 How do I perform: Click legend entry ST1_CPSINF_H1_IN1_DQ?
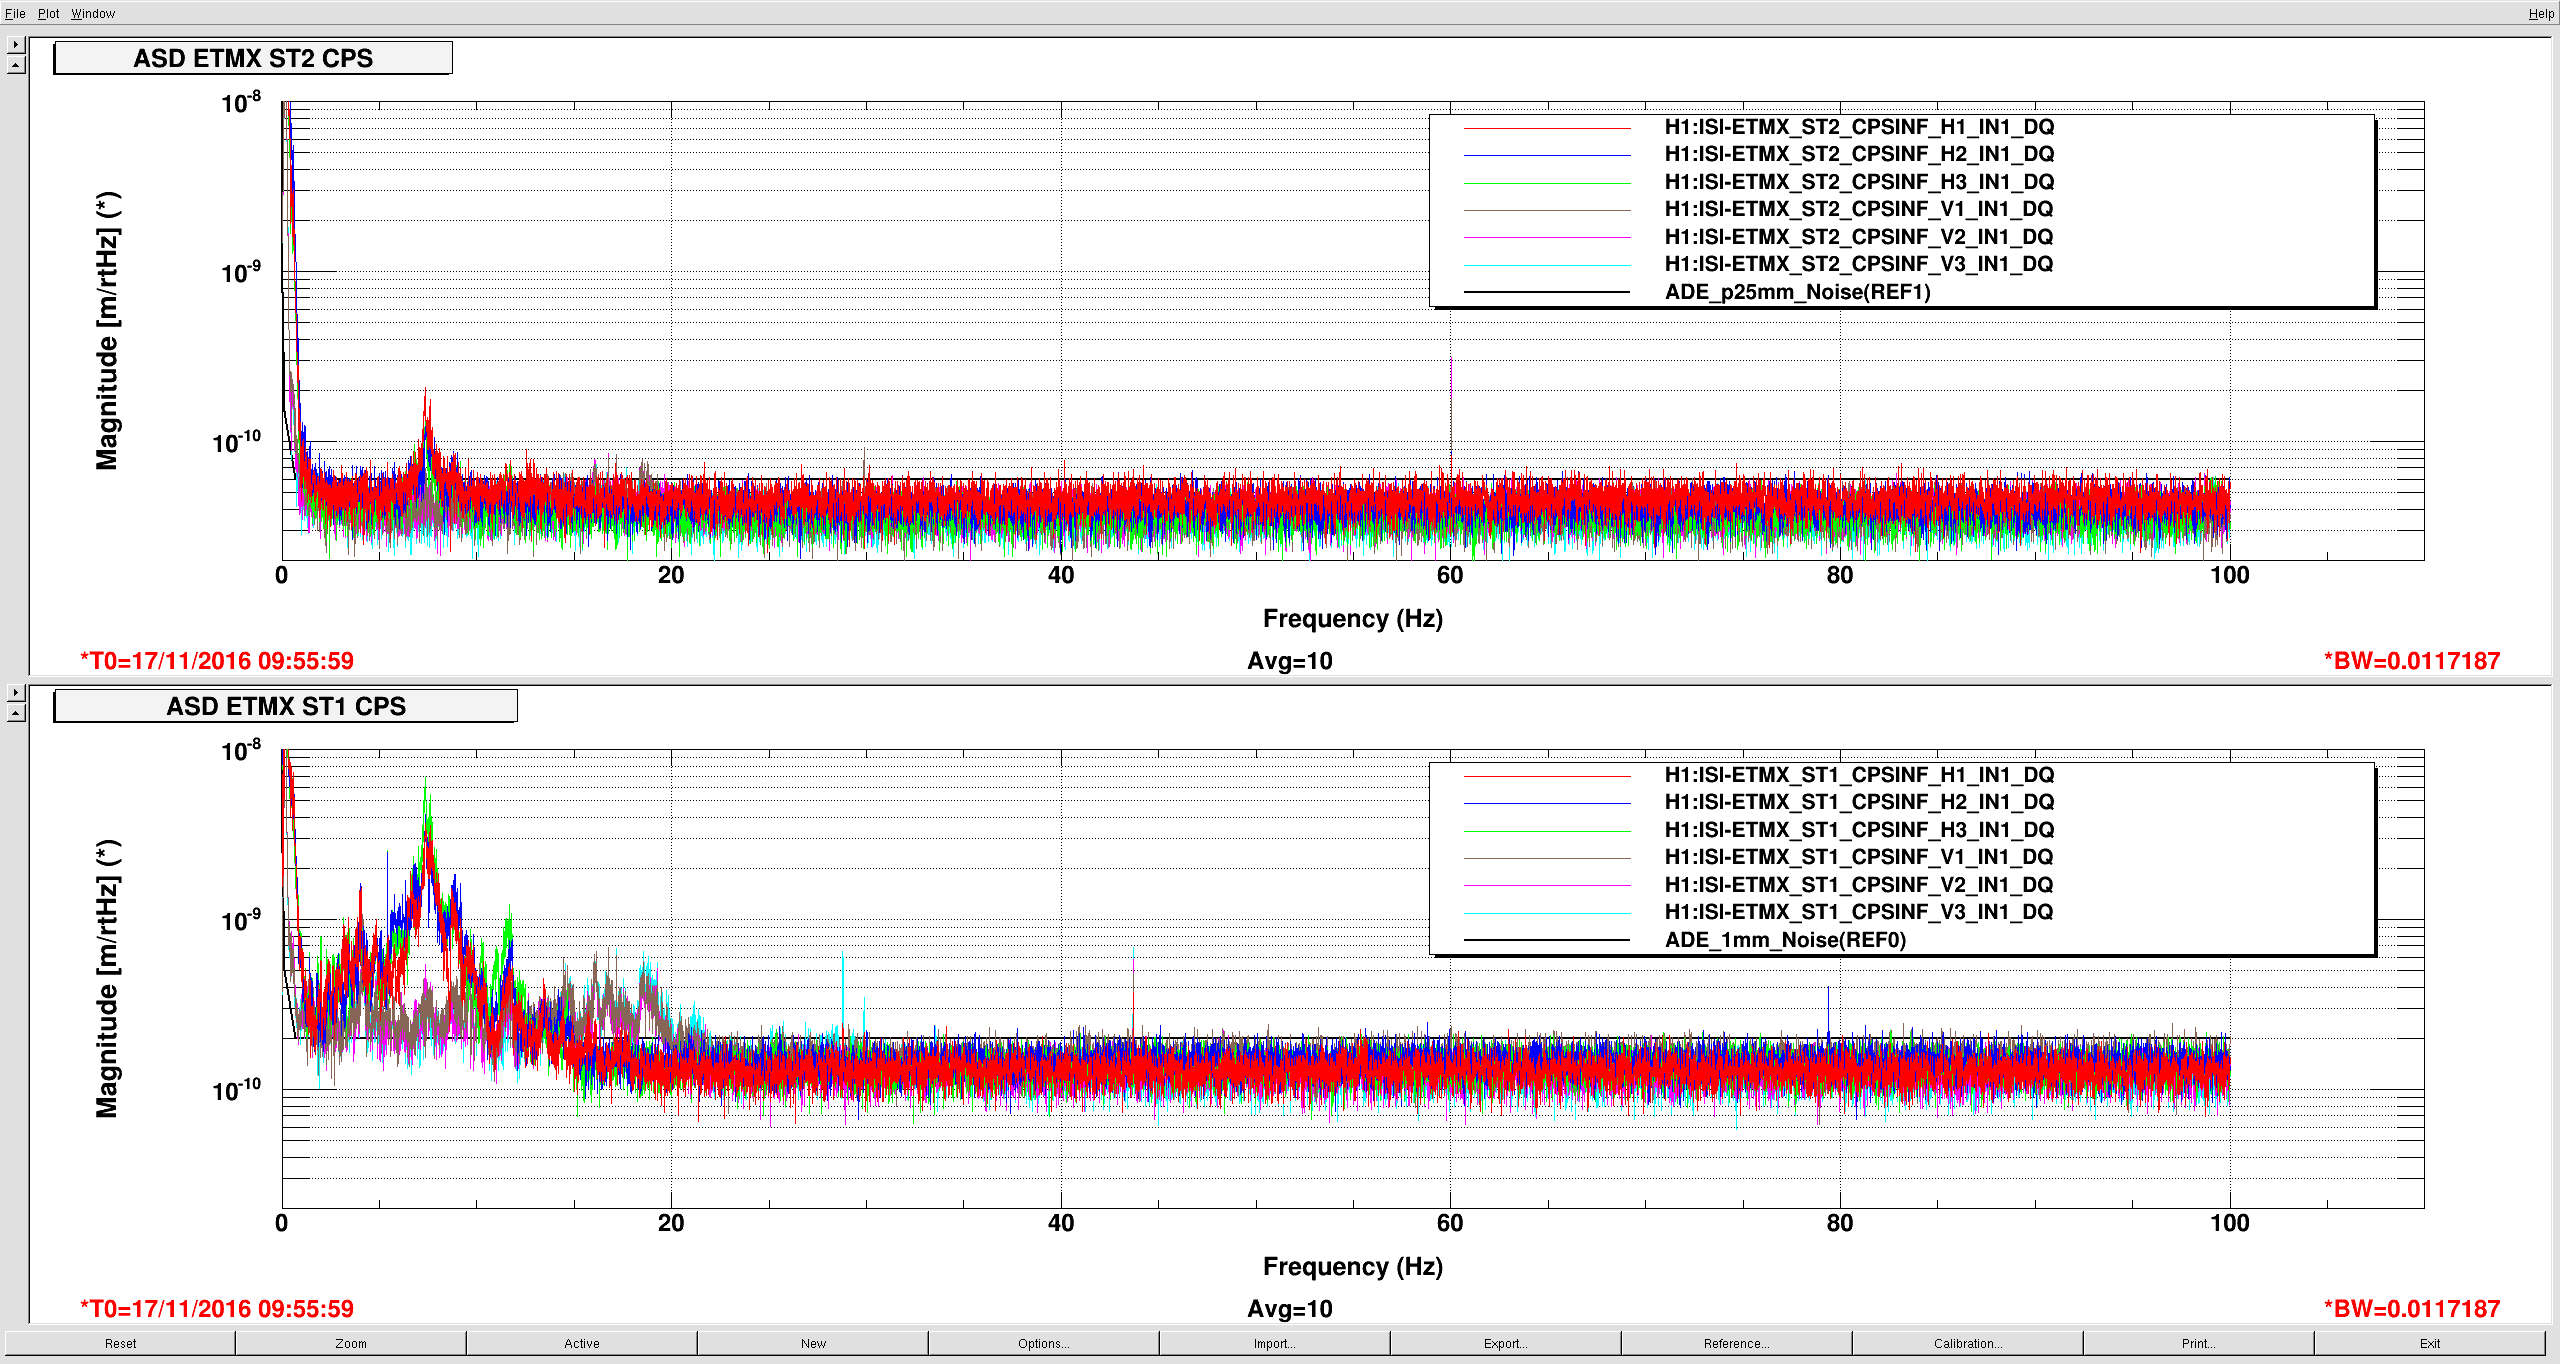point(1859,775)
